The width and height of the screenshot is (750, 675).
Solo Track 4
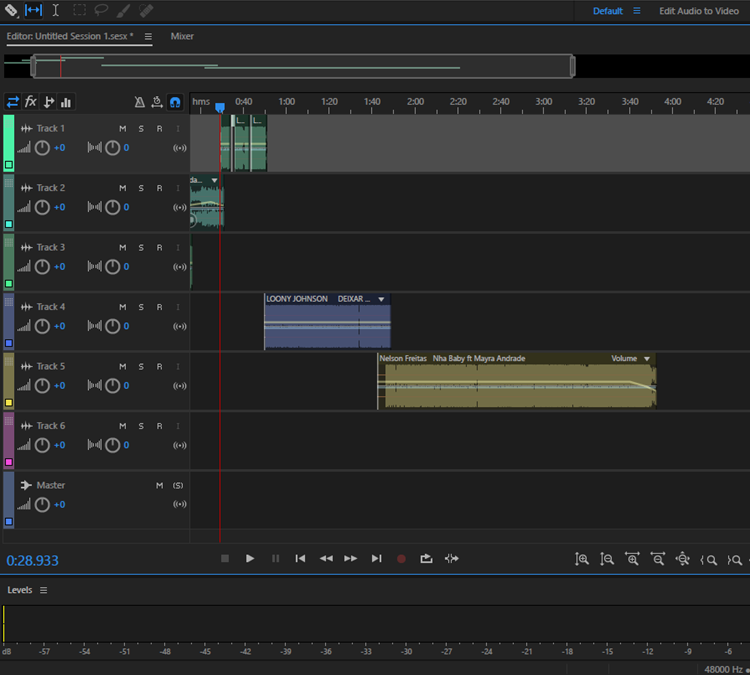[141, 307]
